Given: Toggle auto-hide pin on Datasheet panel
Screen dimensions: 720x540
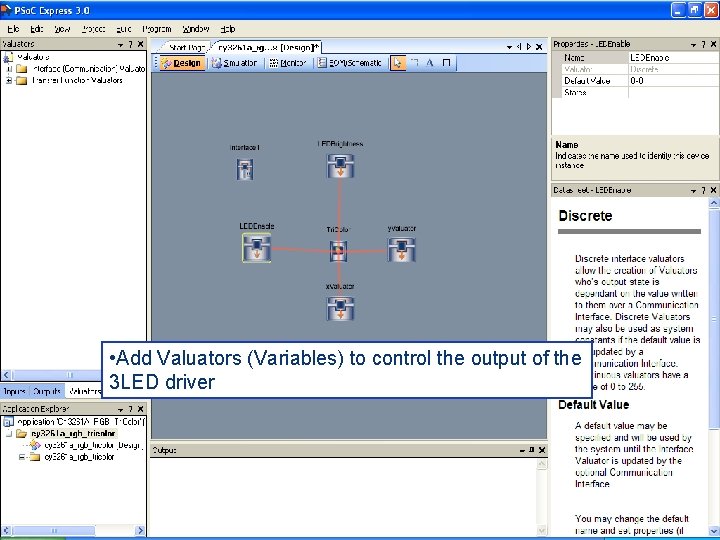Looking at the screenshot, I should point(703,190).
